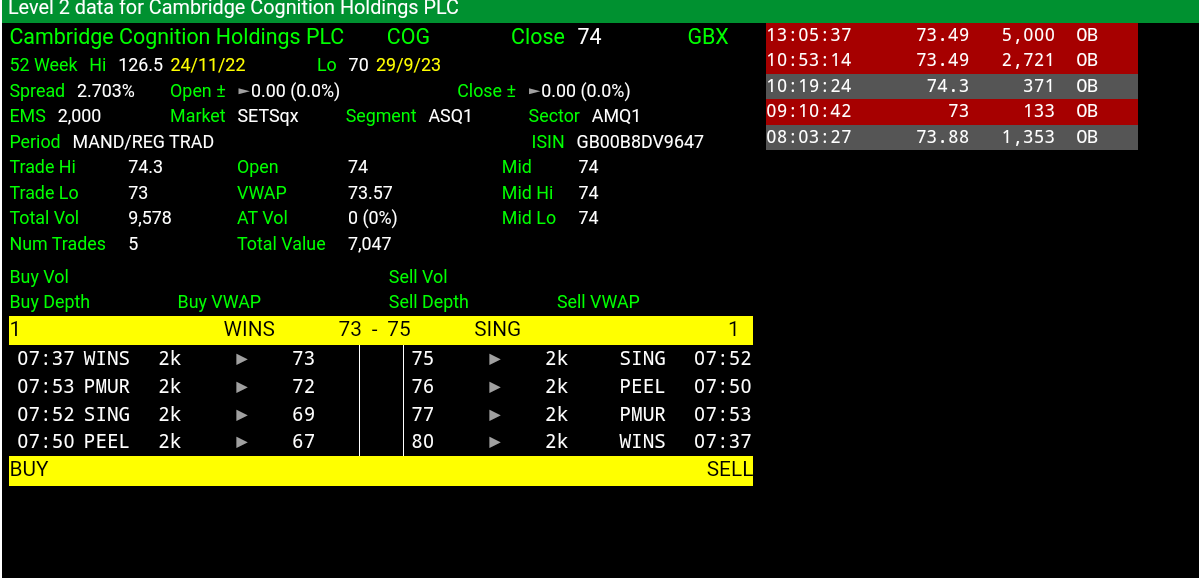
Task: Select the Trade Hi value 74.3
Action: 145,167
